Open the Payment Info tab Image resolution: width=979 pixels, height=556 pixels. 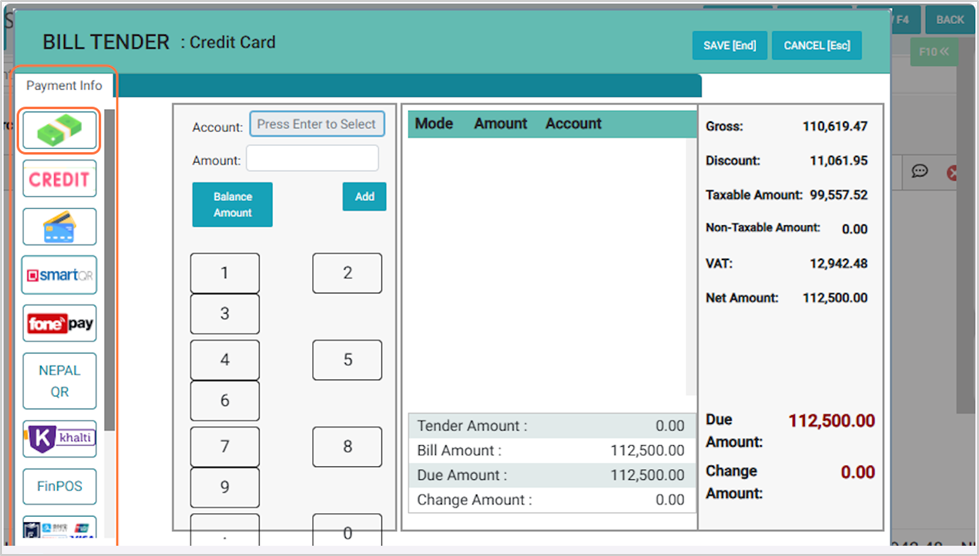(x=64, y=86)
